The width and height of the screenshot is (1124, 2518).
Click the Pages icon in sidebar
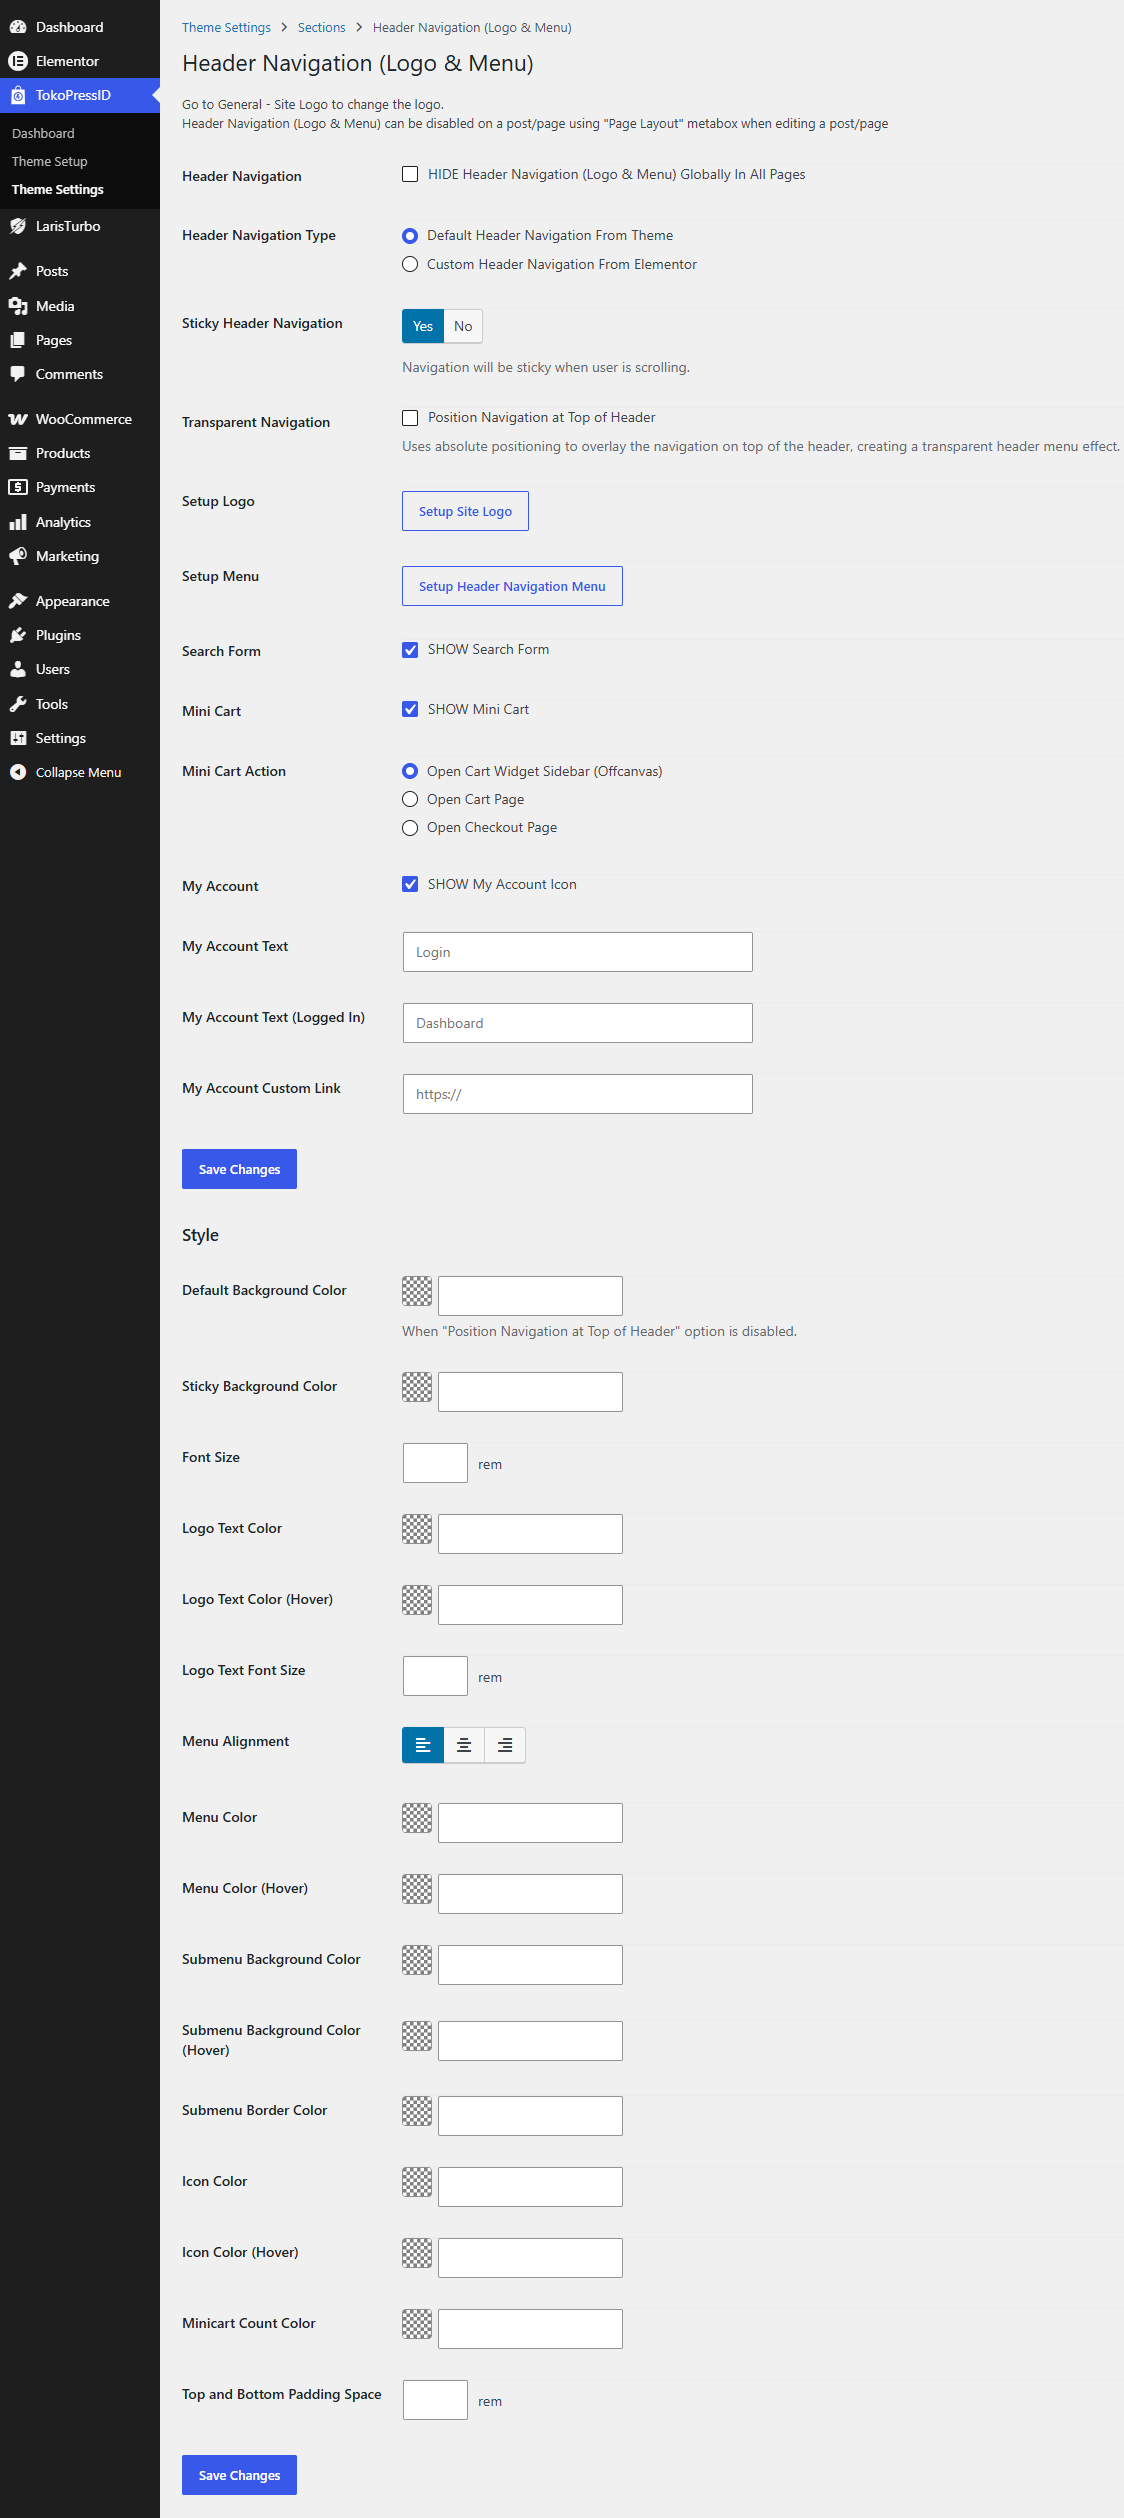click(x=18, y=340)
